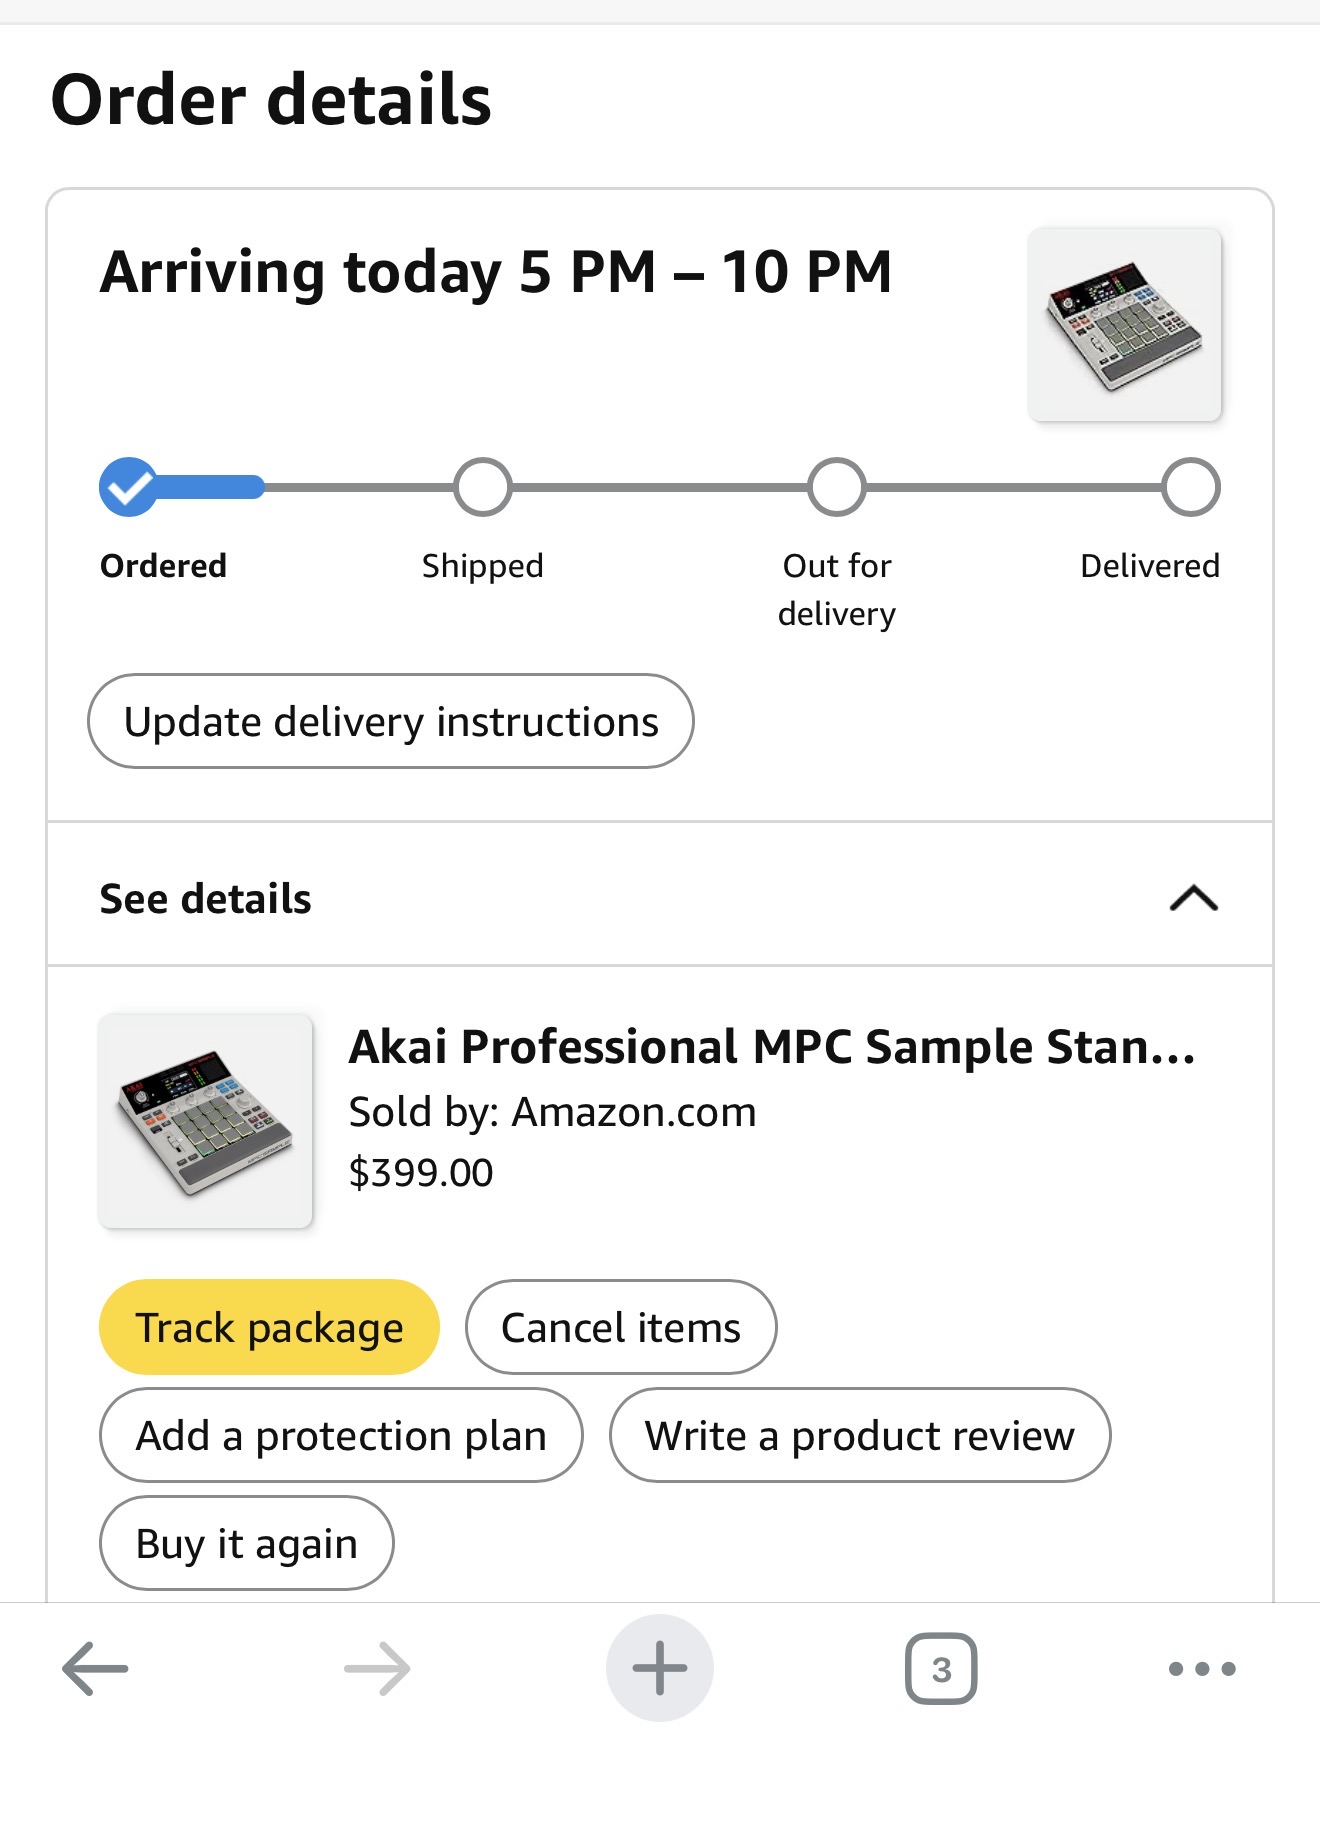The image size is (1320, 1837).
Task: Click the blue Ordered checkmark circle
Action: [x=128, y=487]
